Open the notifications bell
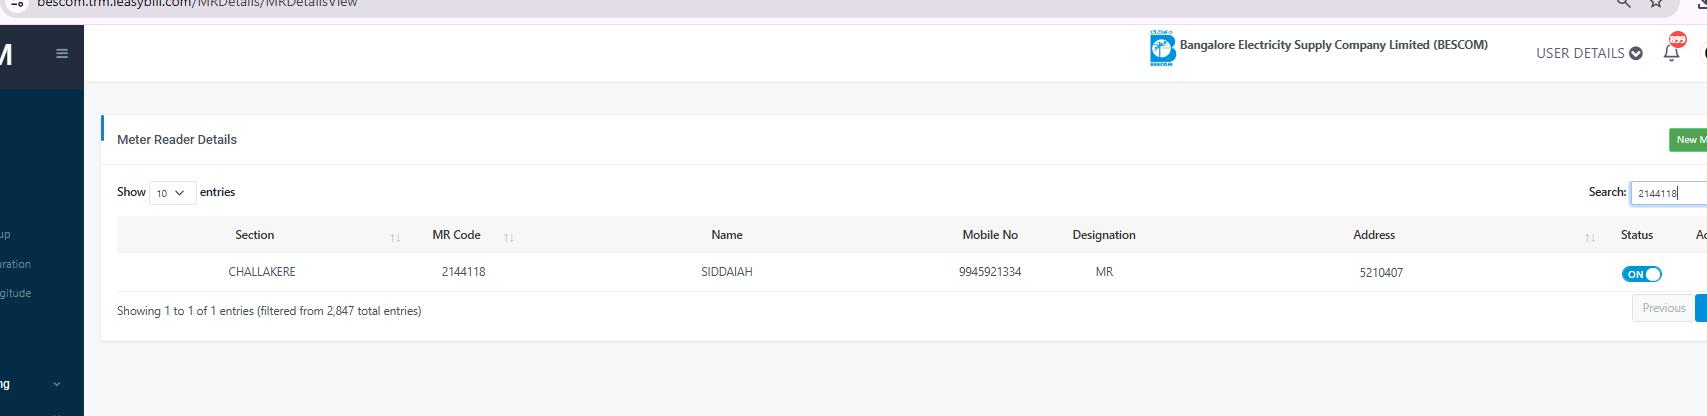Screen dimensions: 1707x416 [x=1671, y=53]
